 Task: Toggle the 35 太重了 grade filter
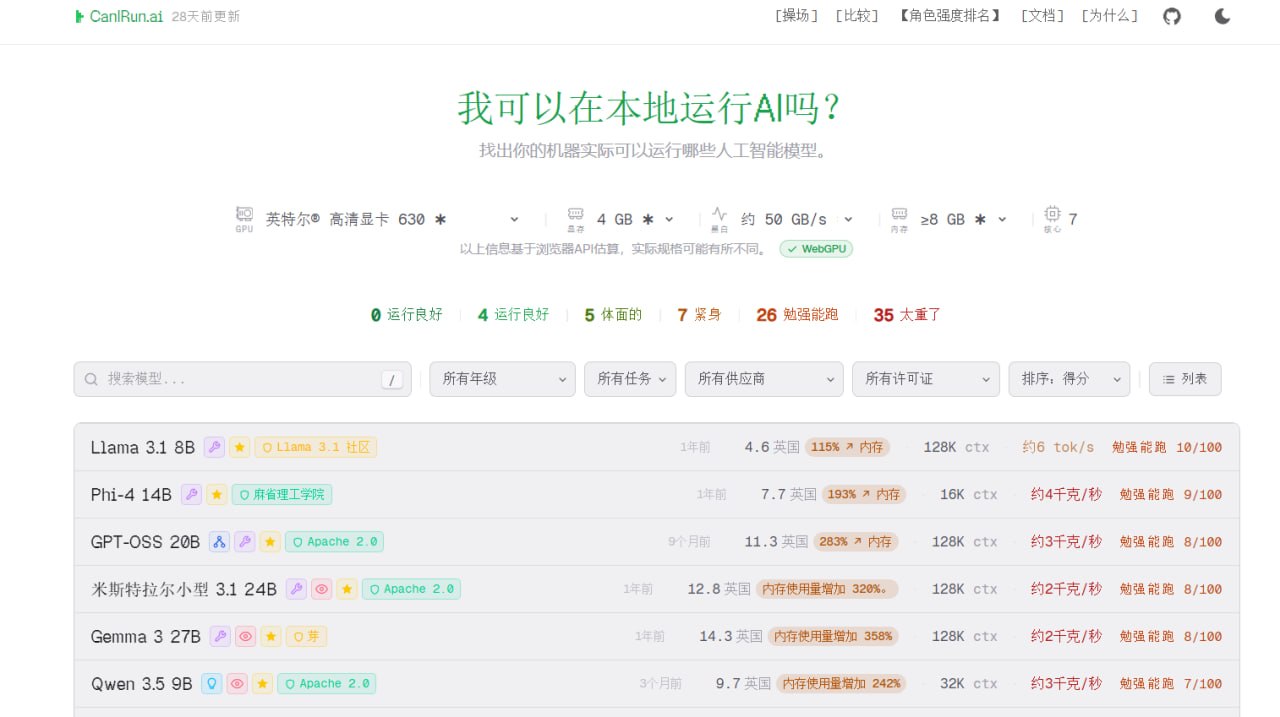click(907, 315)
